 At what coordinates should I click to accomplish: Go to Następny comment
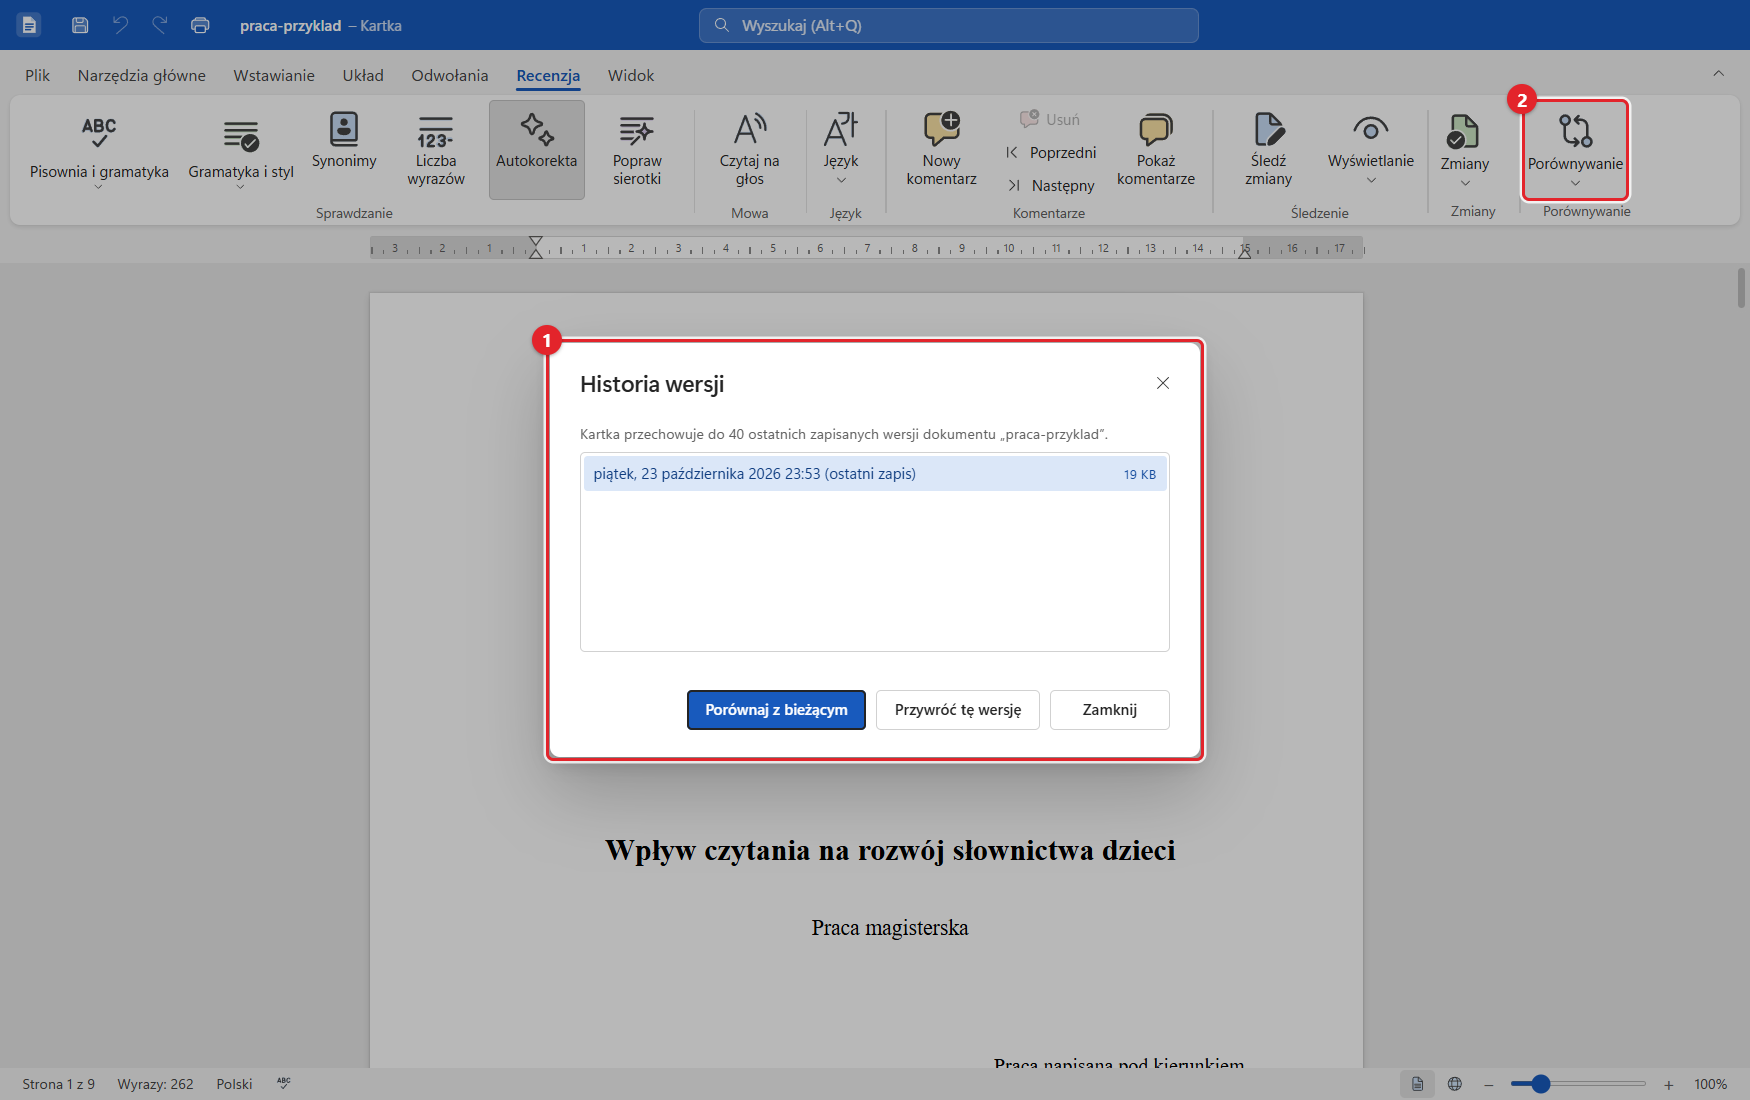1051,185
